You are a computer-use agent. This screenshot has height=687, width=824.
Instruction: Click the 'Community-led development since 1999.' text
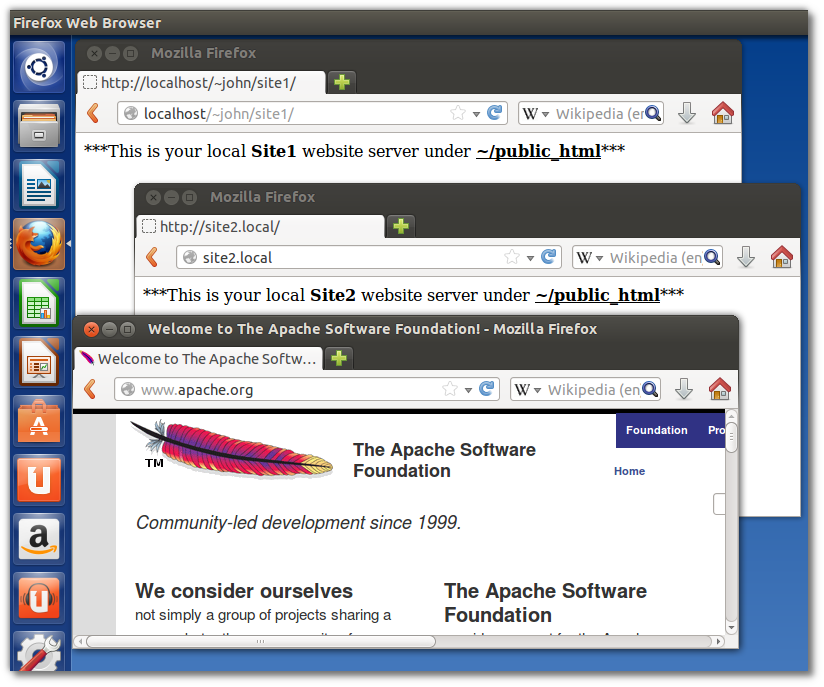(298, 522)
